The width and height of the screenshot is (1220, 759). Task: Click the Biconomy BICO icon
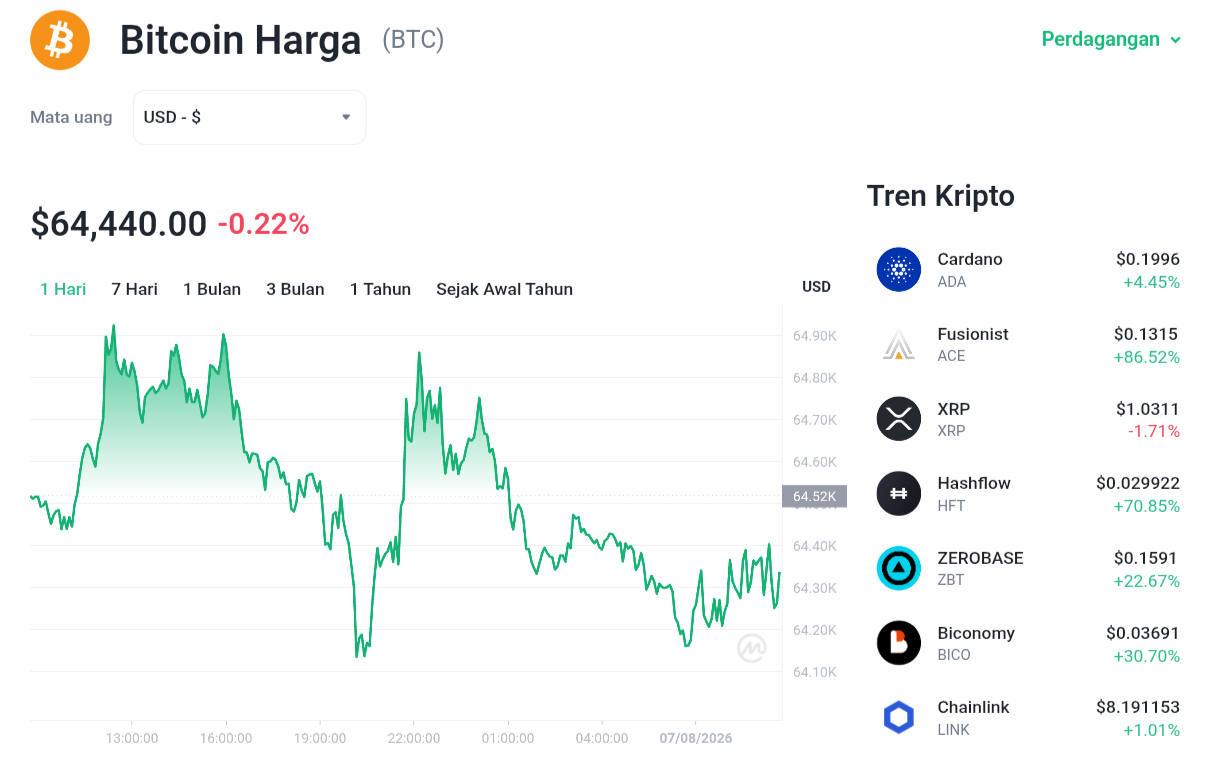pyautogui.click(x=899, y=643)
